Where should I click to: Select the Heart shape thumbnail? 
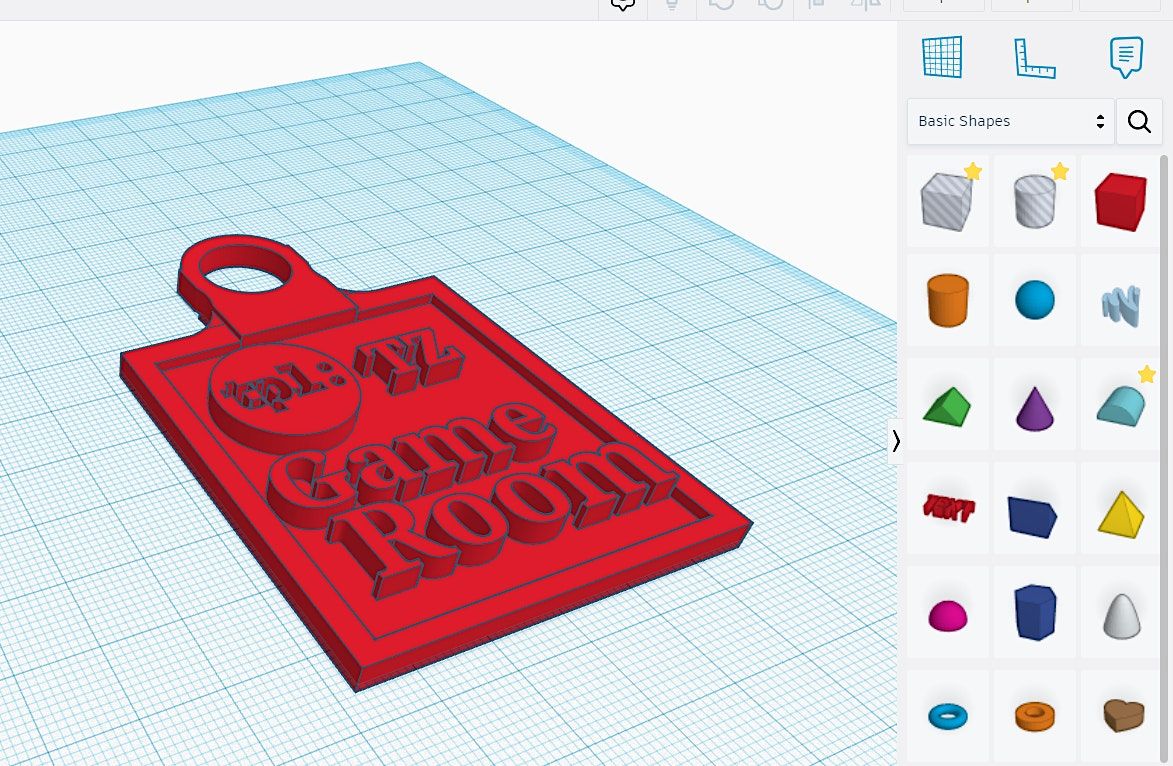coord(1121,715)
